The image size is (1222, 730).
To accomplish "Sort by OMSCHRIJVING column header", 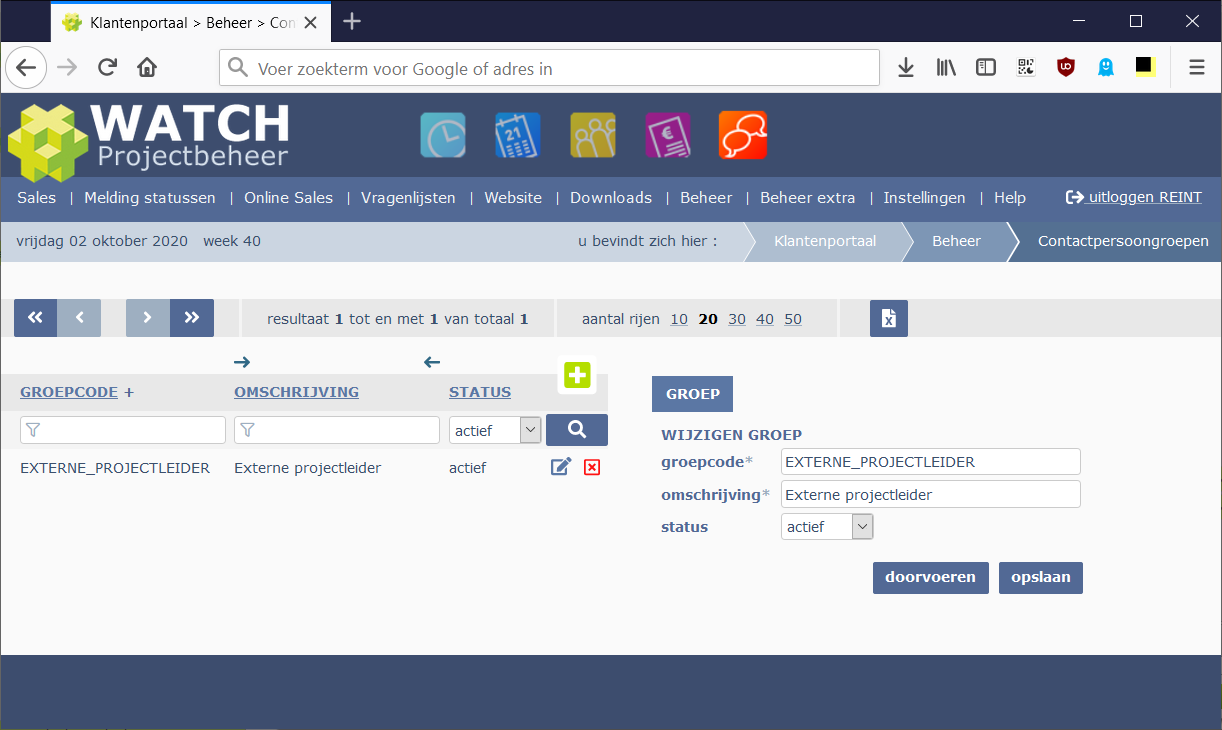I will (296, 392).
